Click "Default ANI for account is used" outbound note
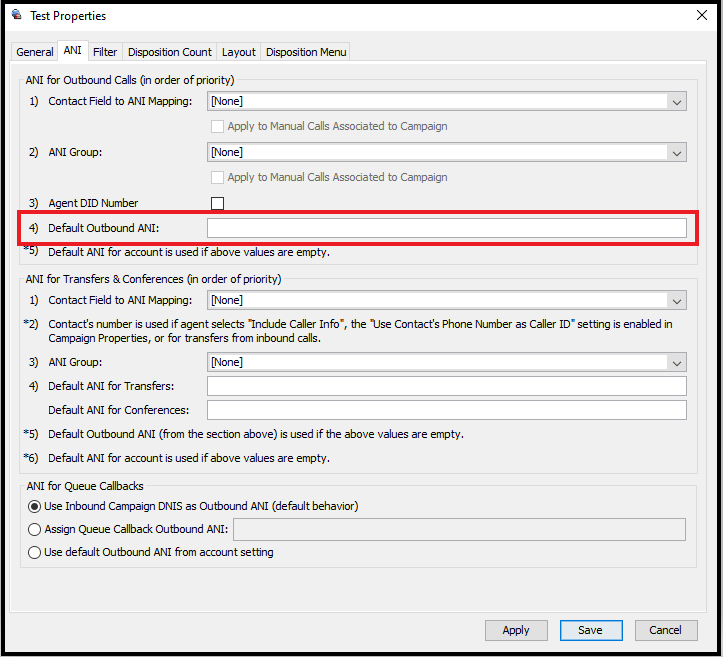The image size is (723, 657). (x=189, y=252)
